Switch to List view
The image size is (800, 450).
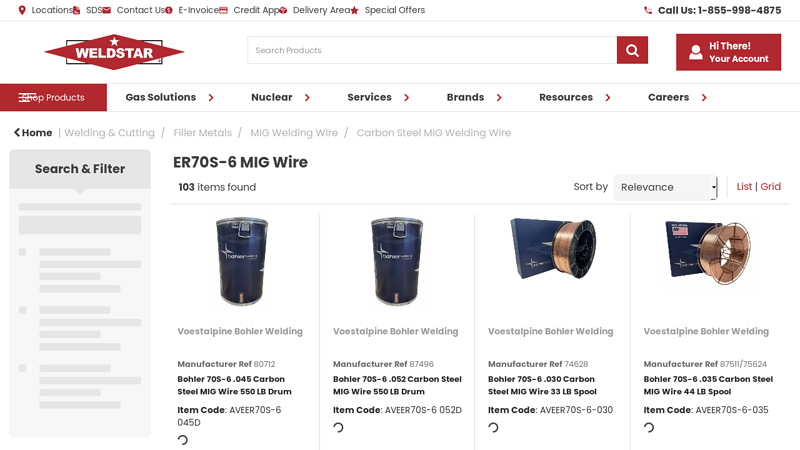coord(744,187)
